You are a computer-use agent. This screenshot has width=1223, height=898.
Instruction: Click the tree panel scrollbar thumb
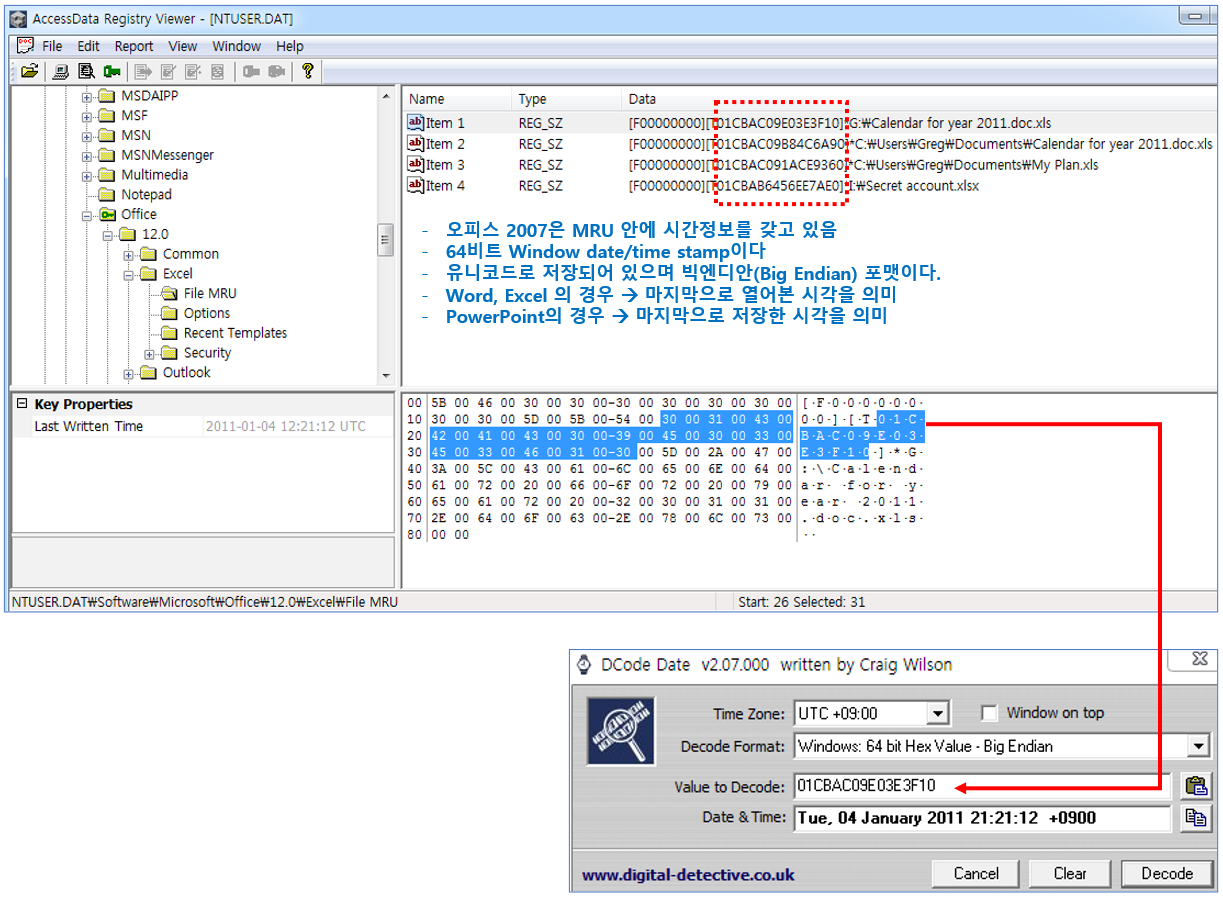[385, 240]
